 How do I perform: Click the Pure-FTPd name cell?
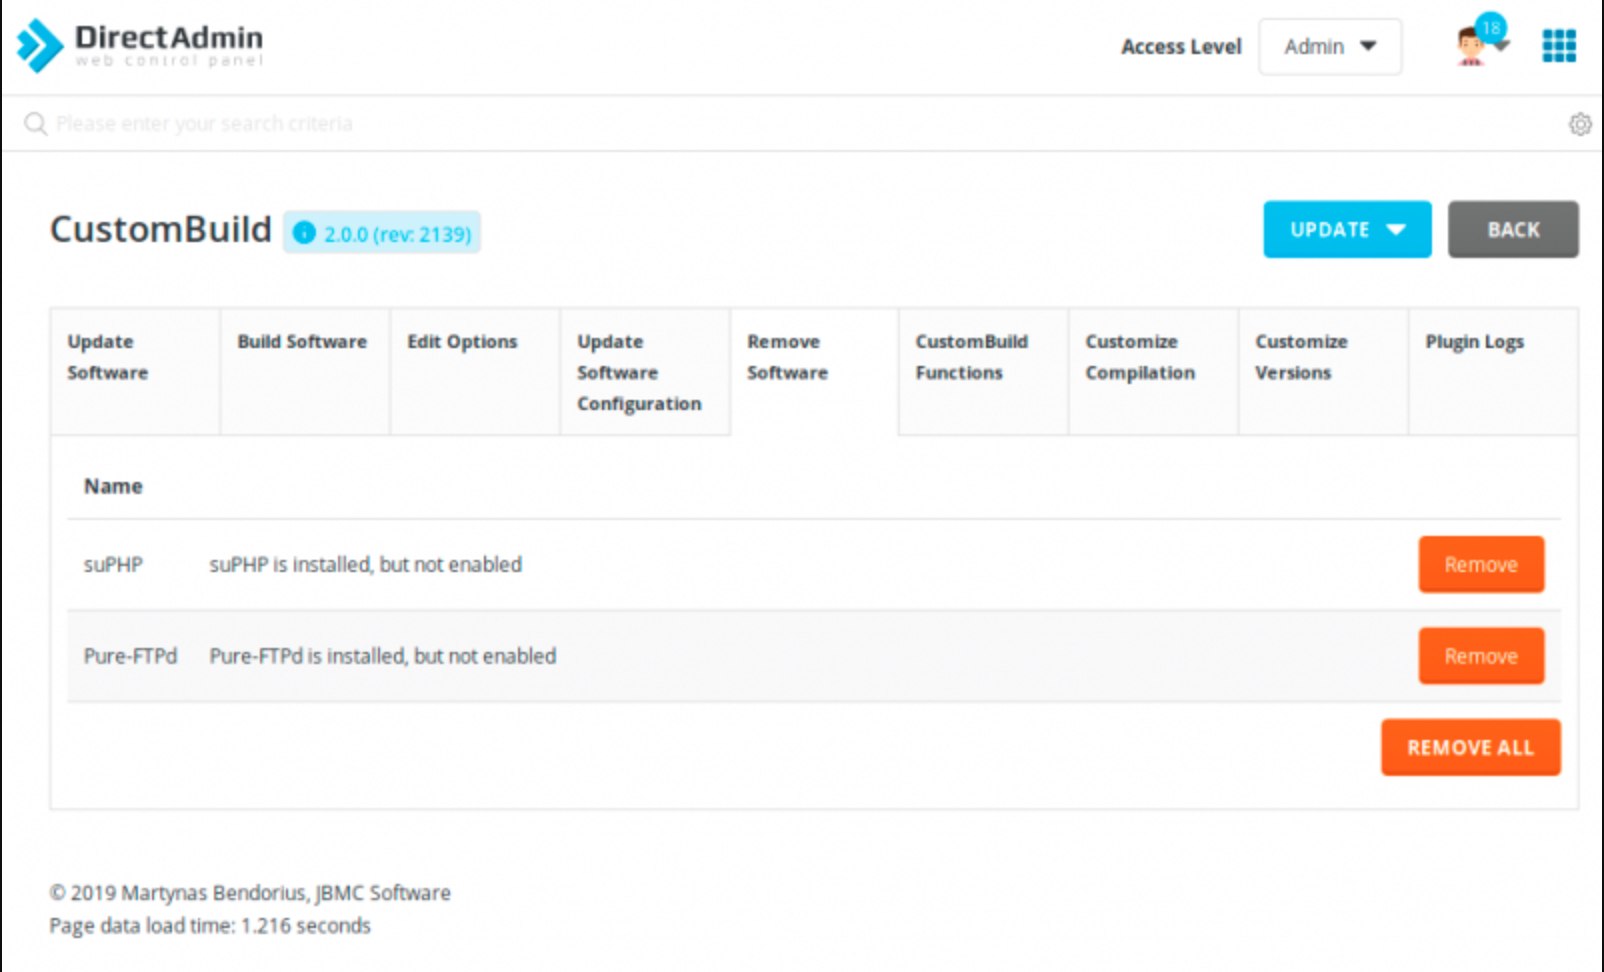[130, 656]
